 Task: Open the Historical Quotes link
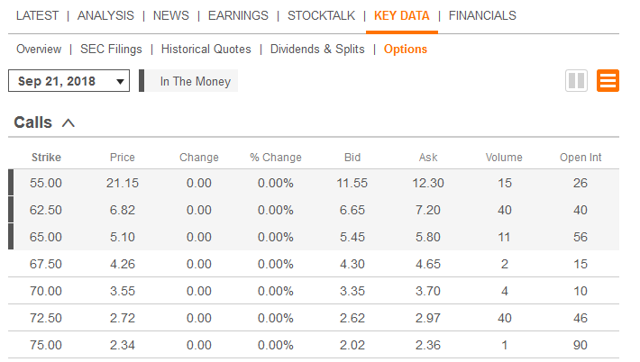click(x=206, y=49)
